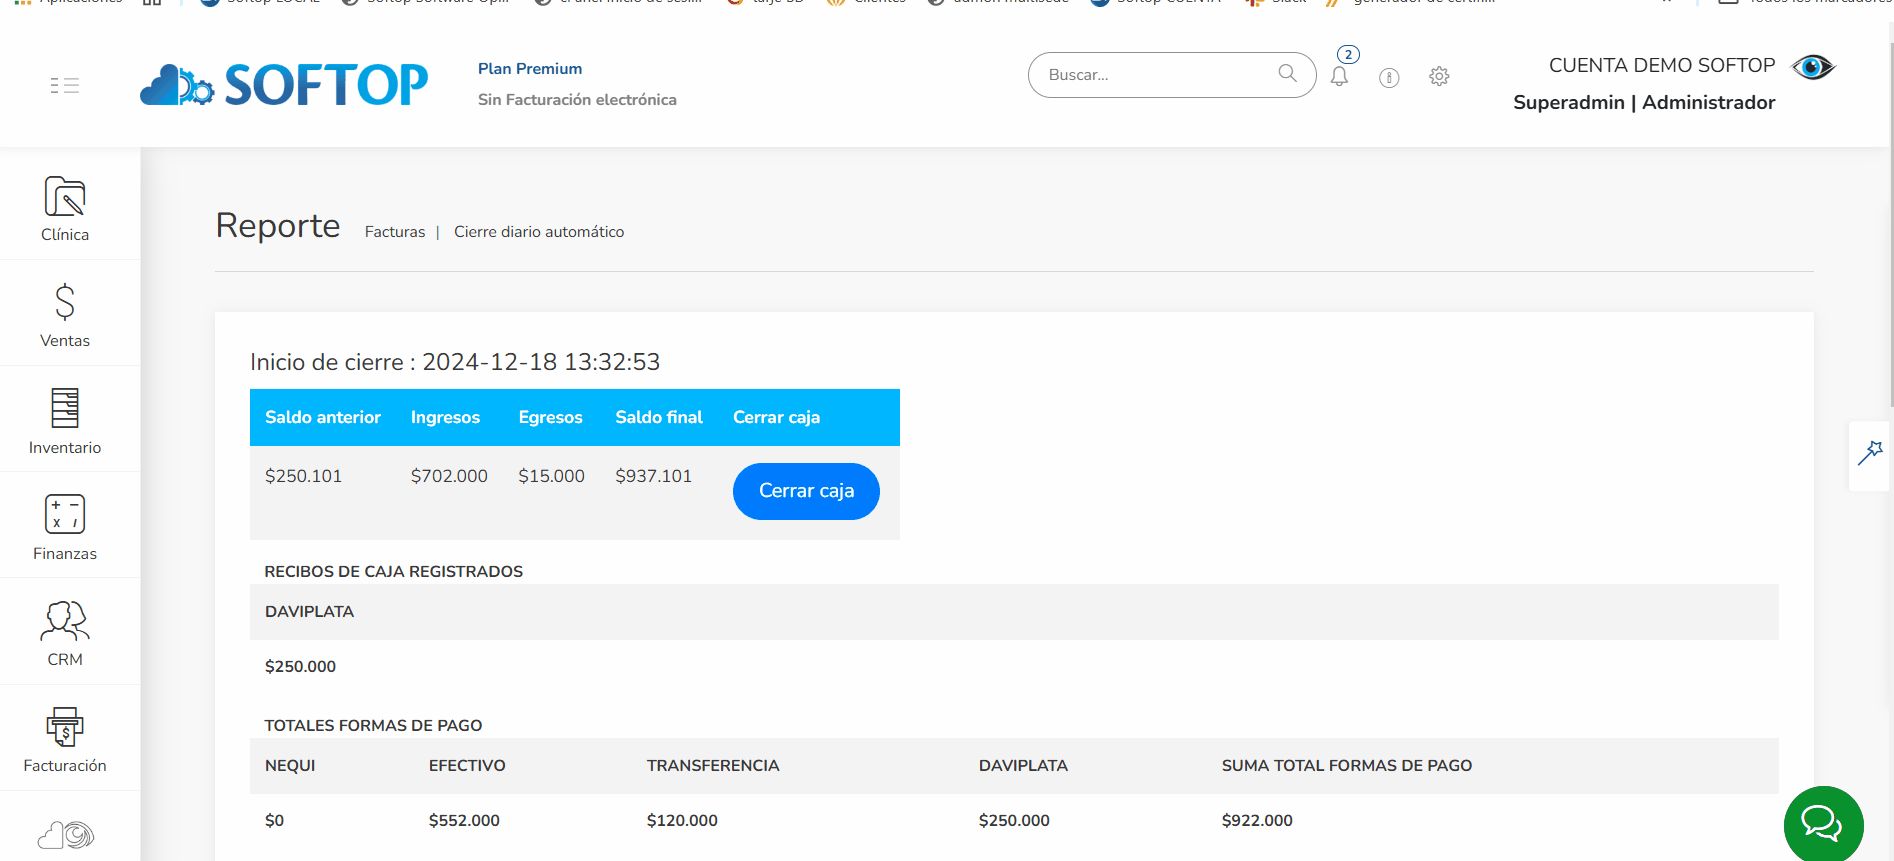The width and height of the screenshot is (1894, 861).
Task: Open notifications bell with badge
Action: 1342,70
